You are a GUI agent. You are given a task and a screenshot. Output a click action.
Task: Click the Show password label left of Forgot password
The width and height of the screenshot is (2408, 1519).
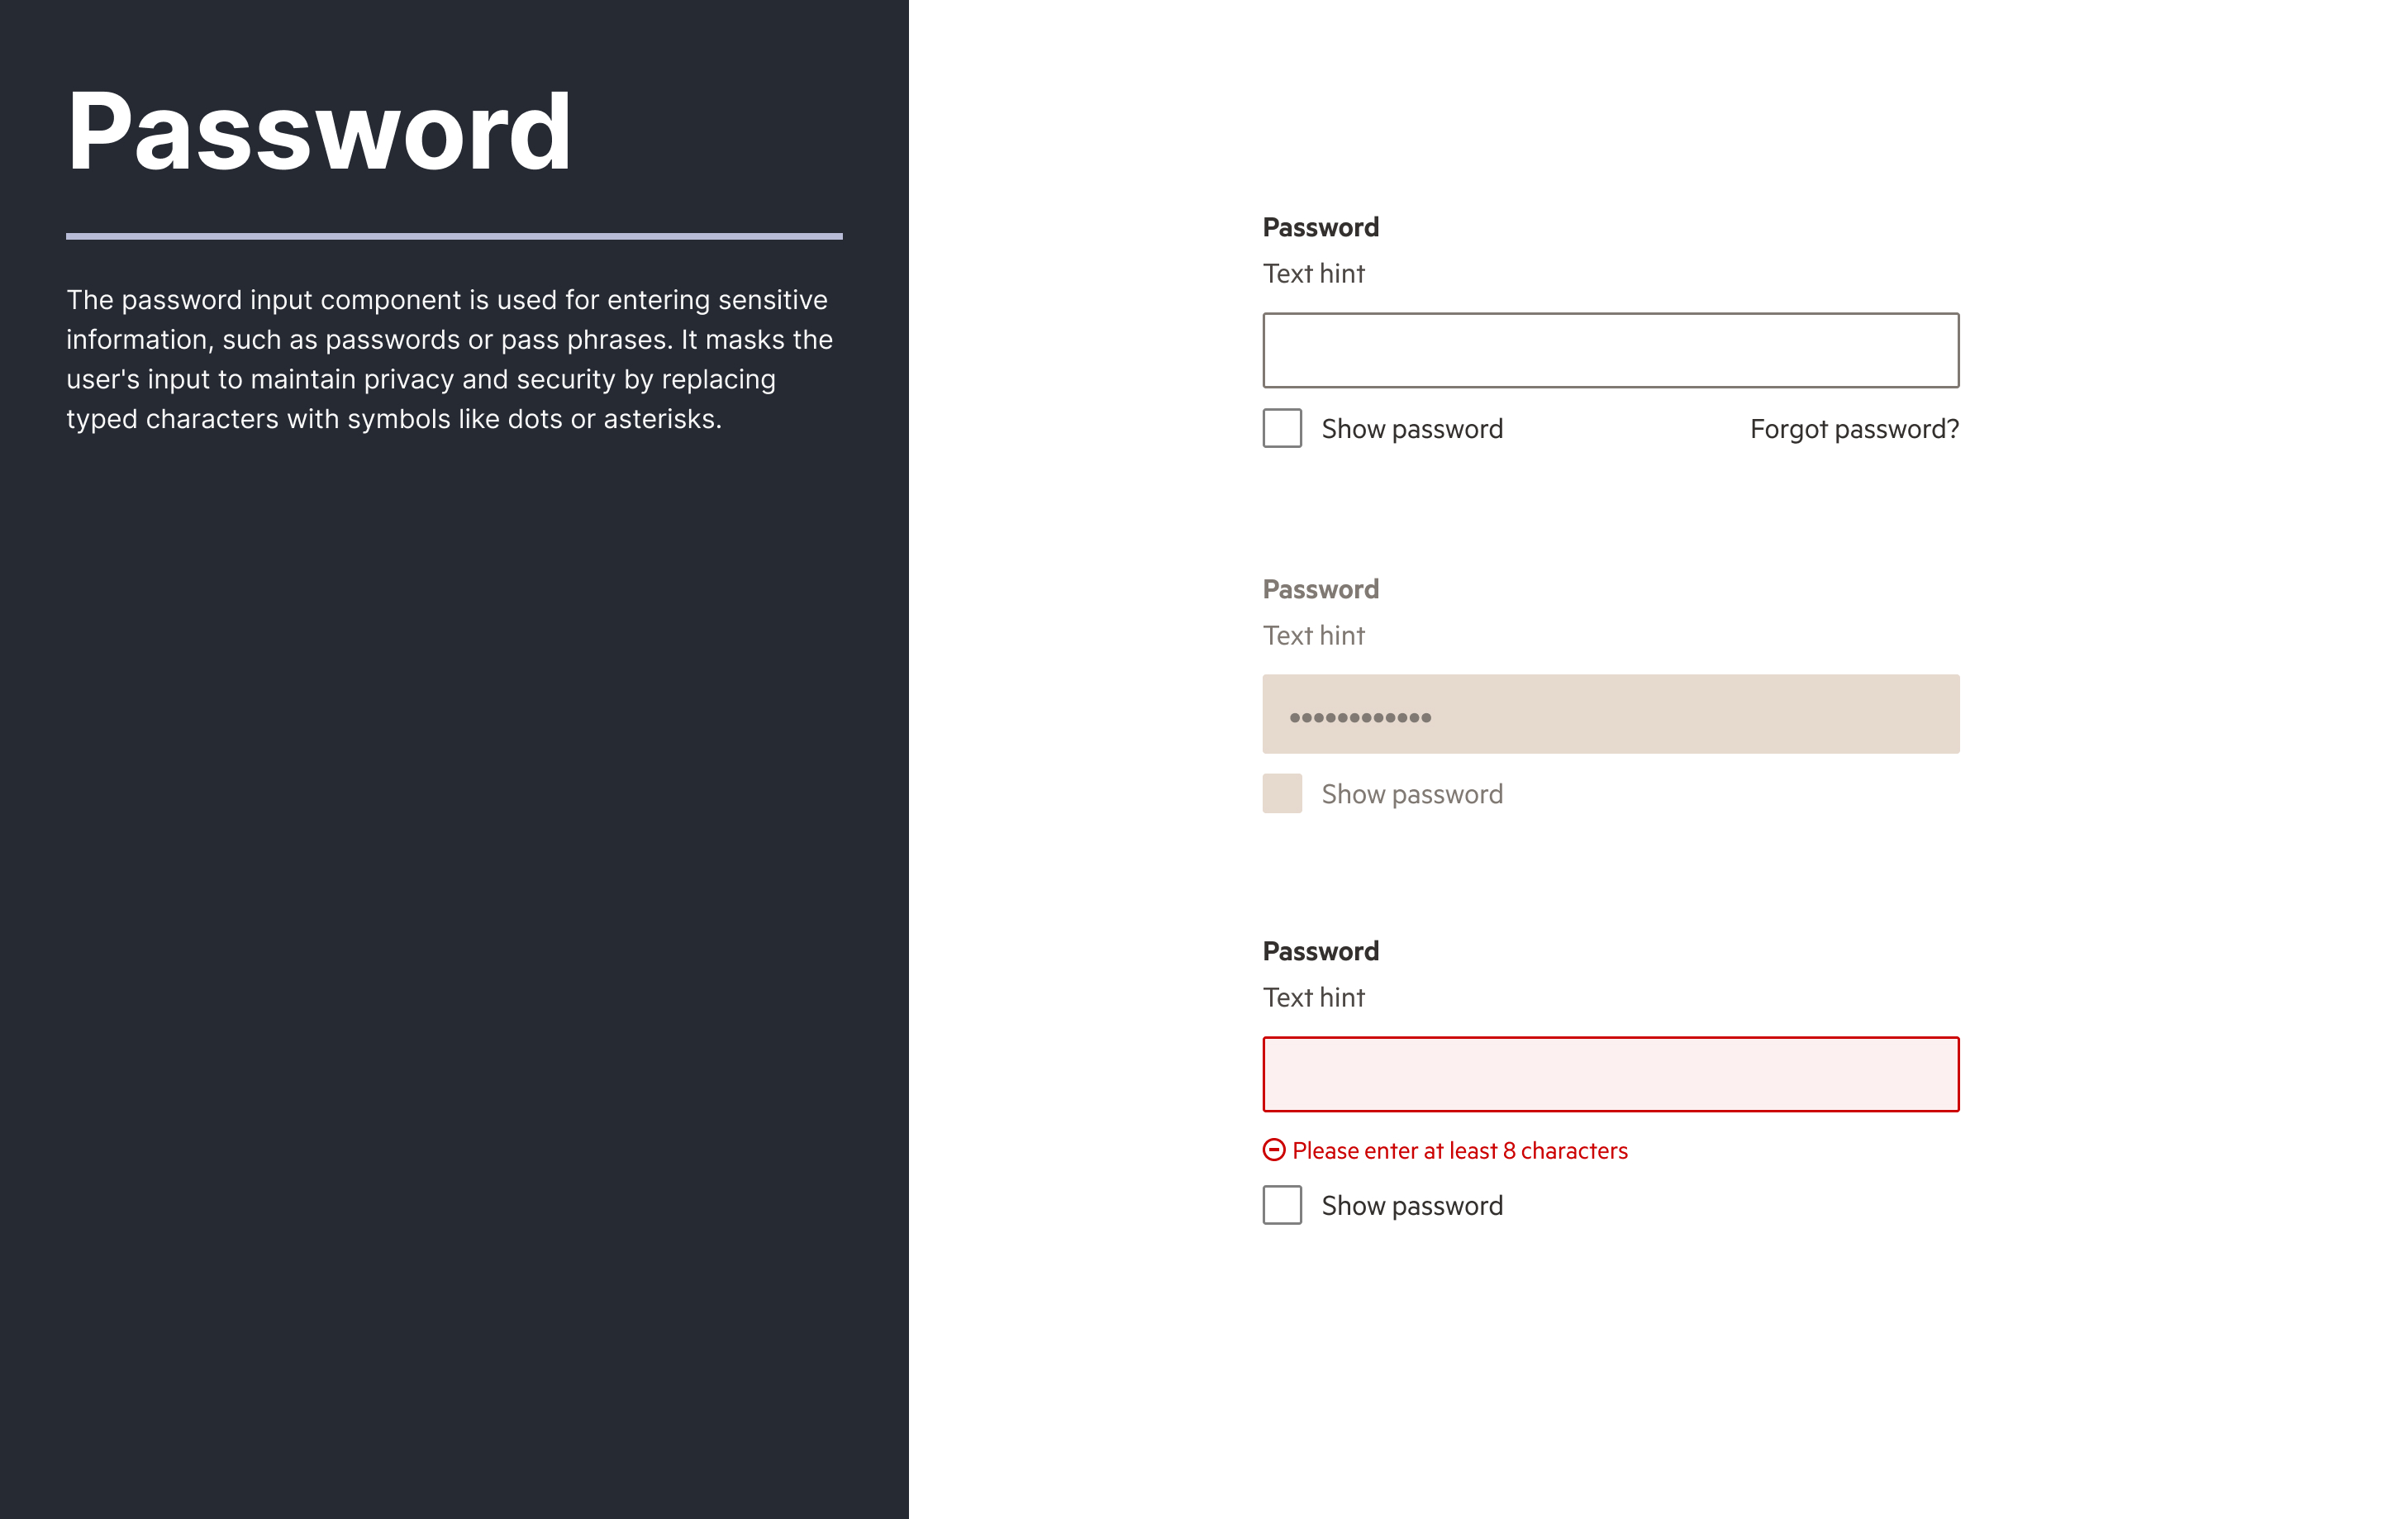tap(1411, 429)
